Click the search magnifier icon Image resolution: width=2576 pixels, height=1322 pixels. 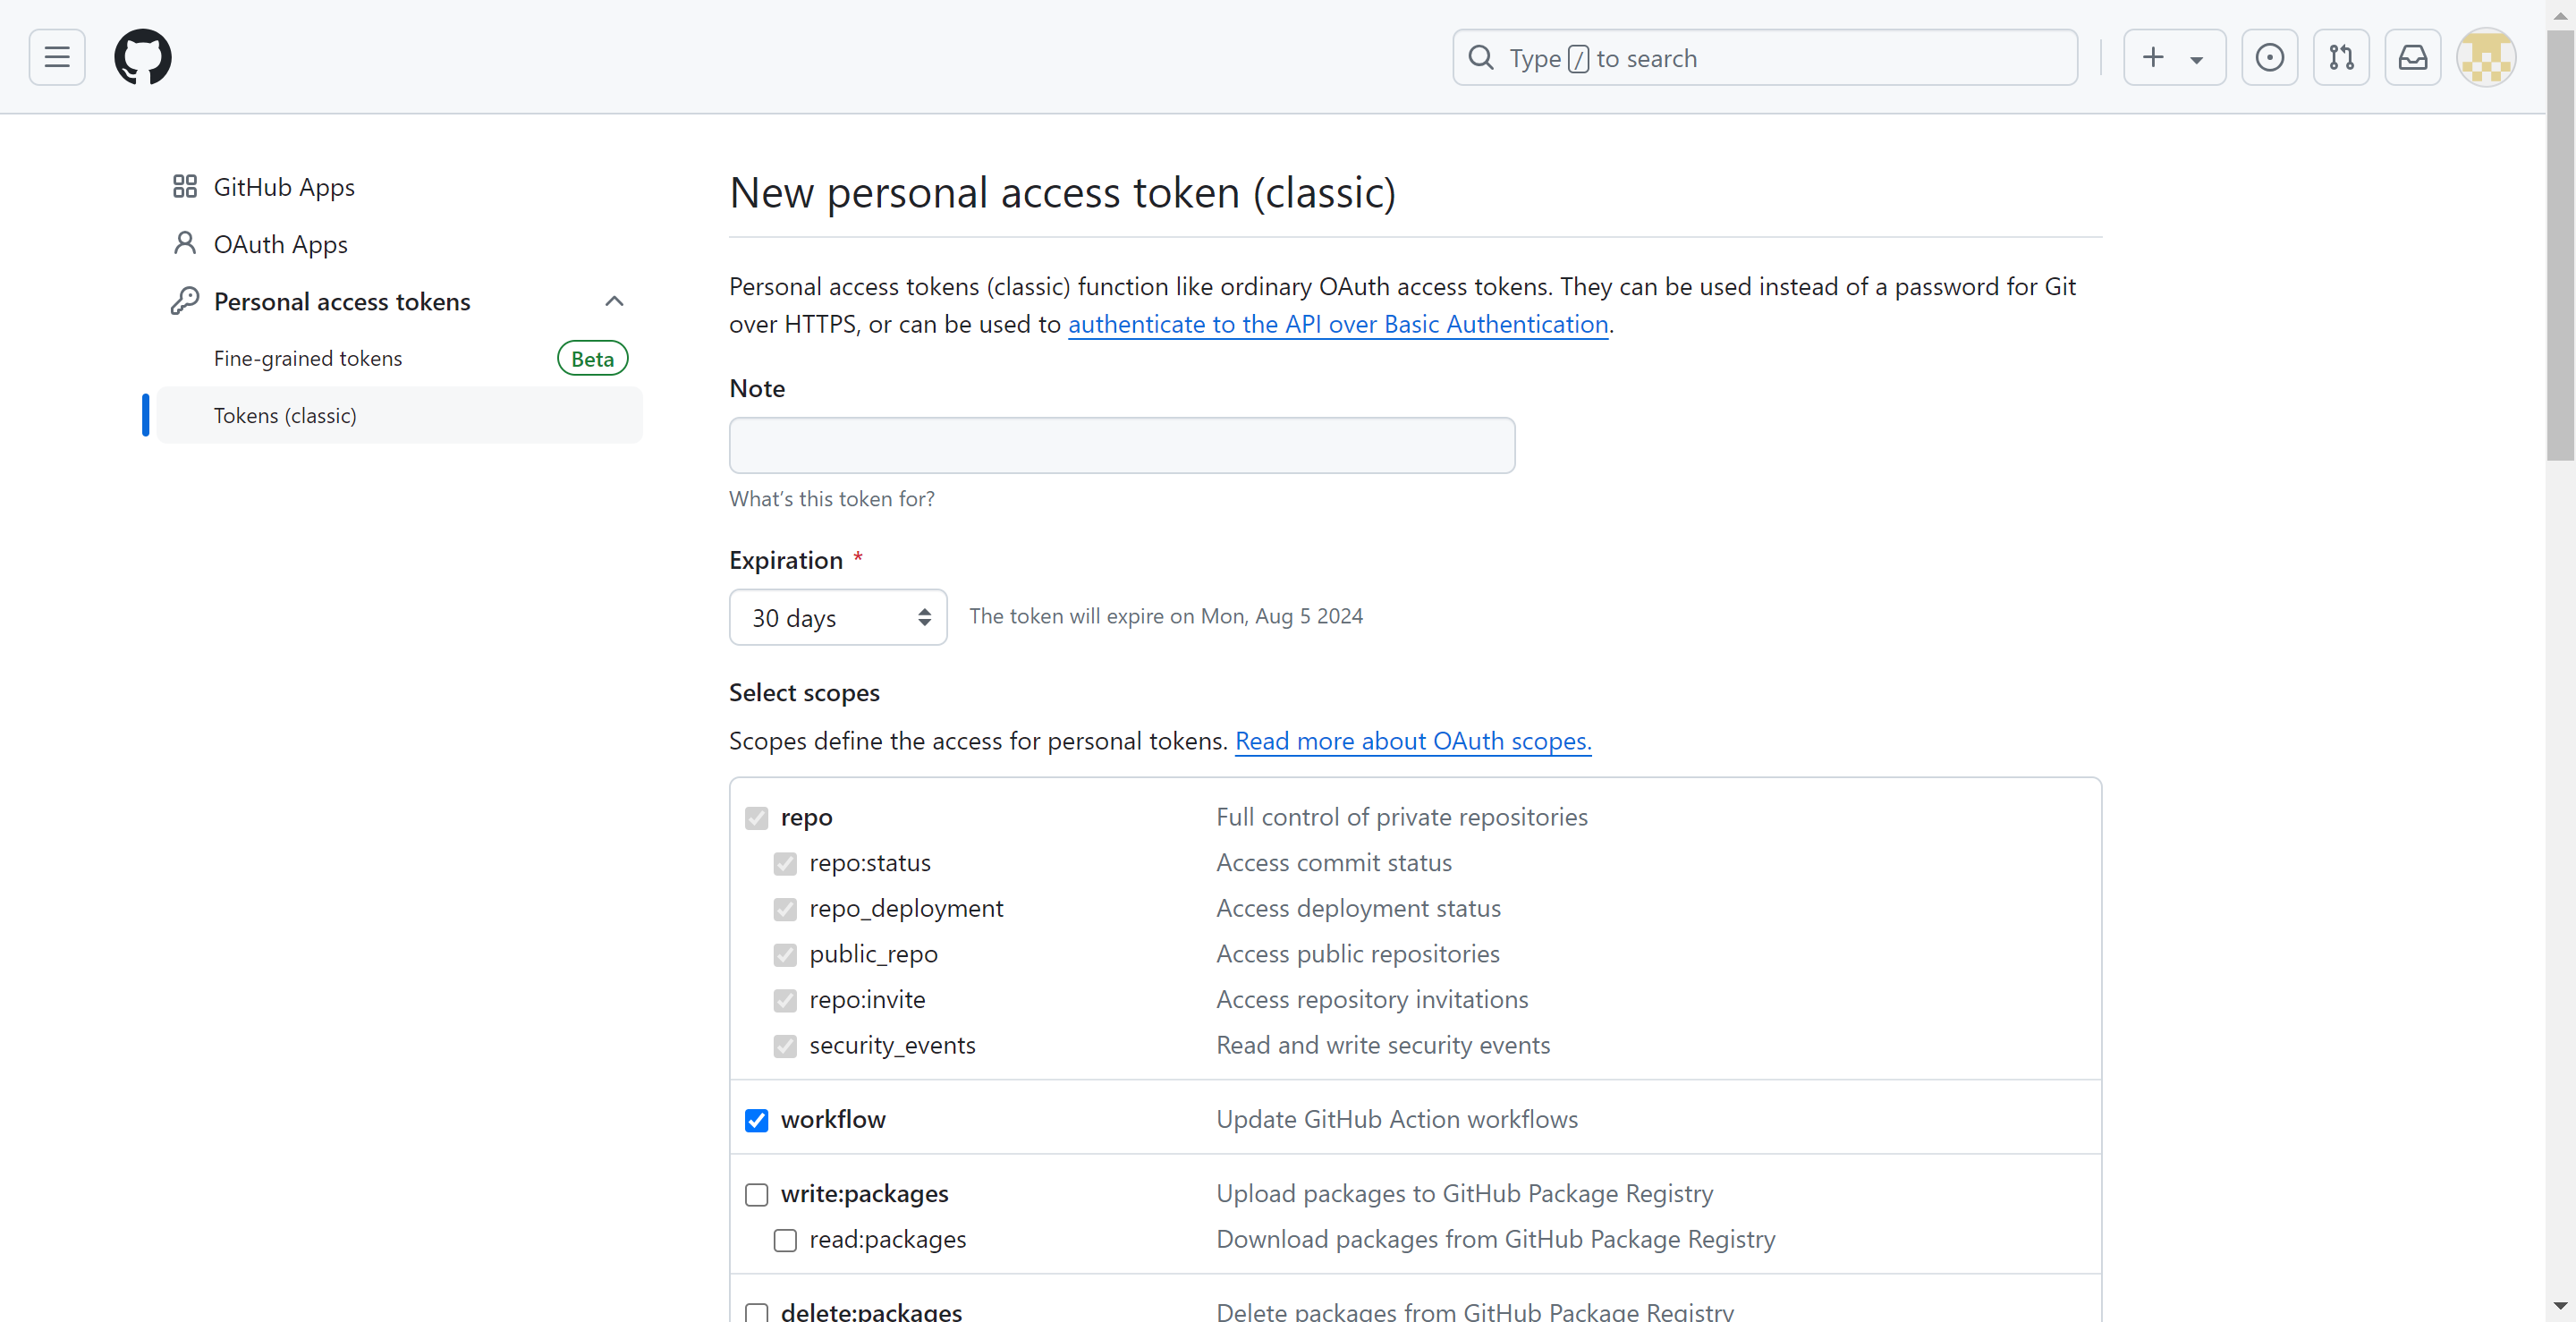point(1481,57)
